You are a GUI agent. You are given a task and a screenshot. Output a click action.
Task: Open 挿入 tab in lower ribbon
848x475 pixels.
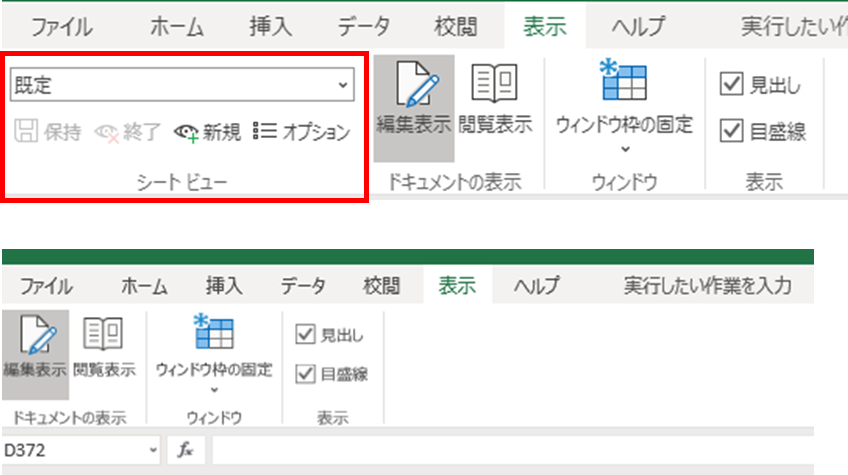(x=224, y=286)
